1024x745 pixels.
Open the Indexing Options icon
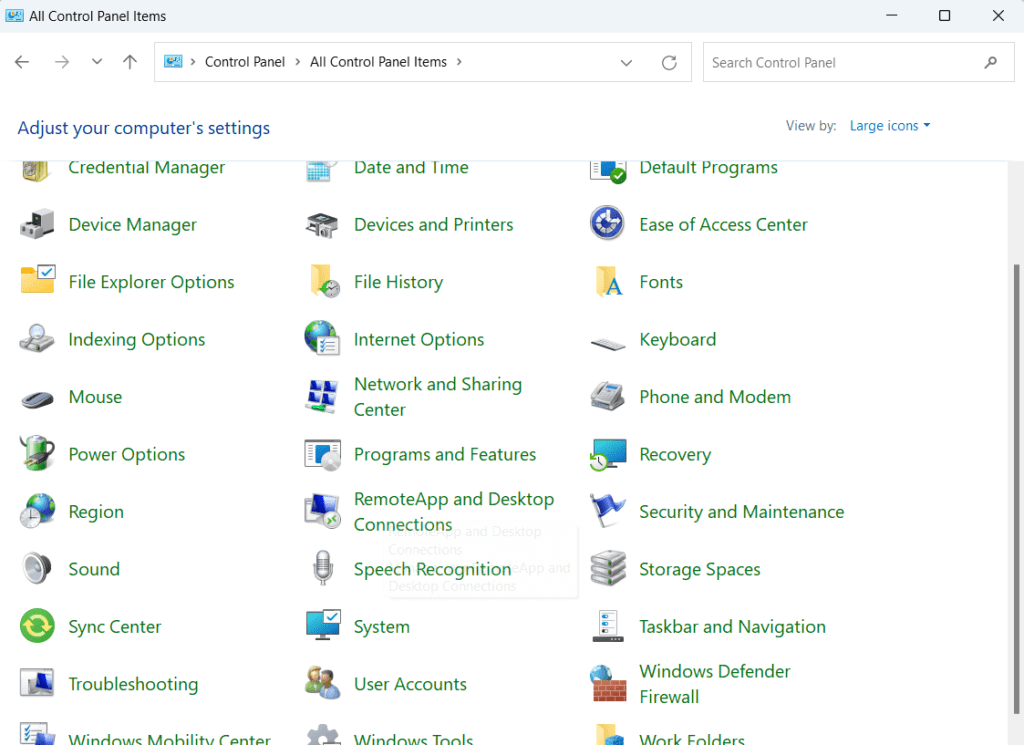37,338
